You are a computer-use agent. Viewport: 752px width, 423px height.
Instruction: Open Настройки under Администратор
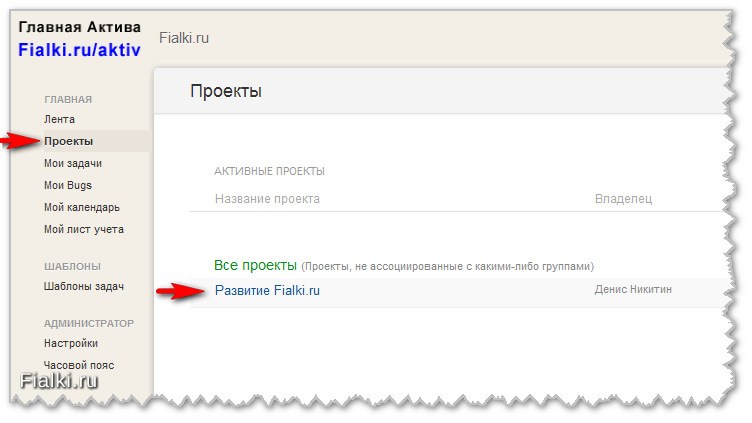(71, 343)
